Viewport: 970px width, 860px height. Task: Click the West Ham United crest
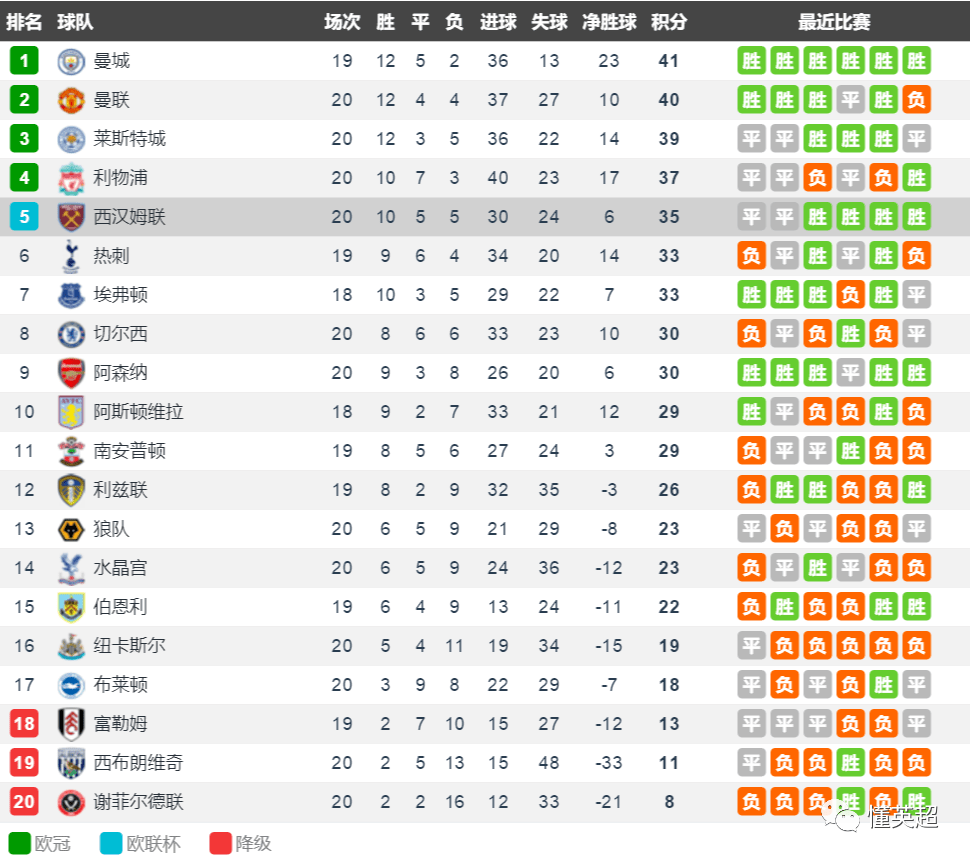coord(71,217)
